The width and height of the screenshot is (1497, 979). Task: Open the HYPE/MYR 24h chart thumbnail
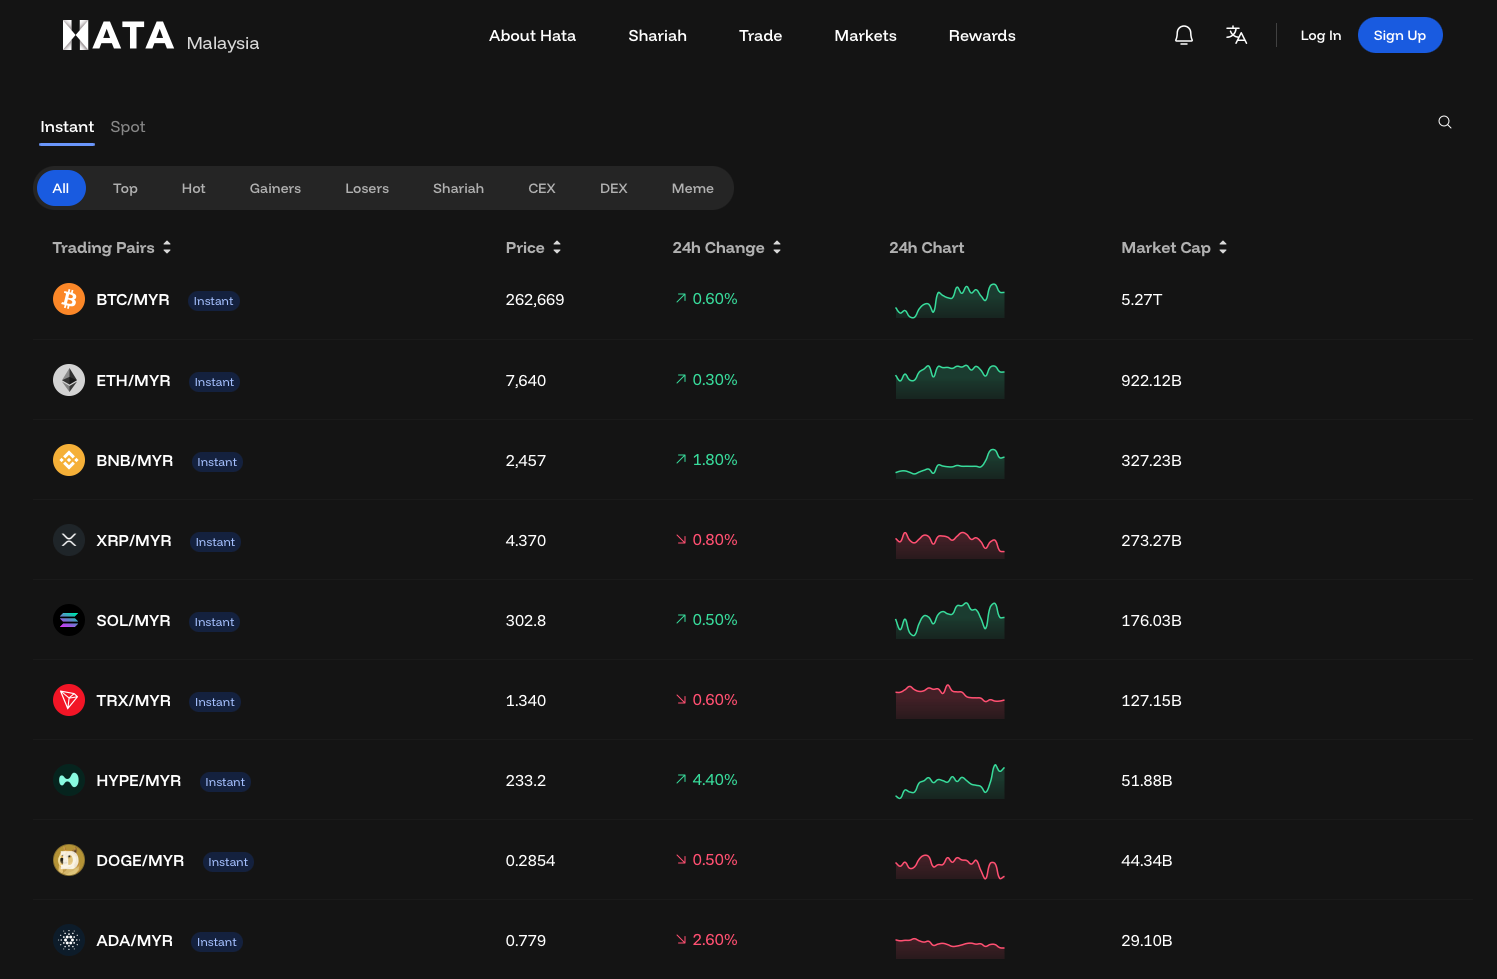coord(950,780)
